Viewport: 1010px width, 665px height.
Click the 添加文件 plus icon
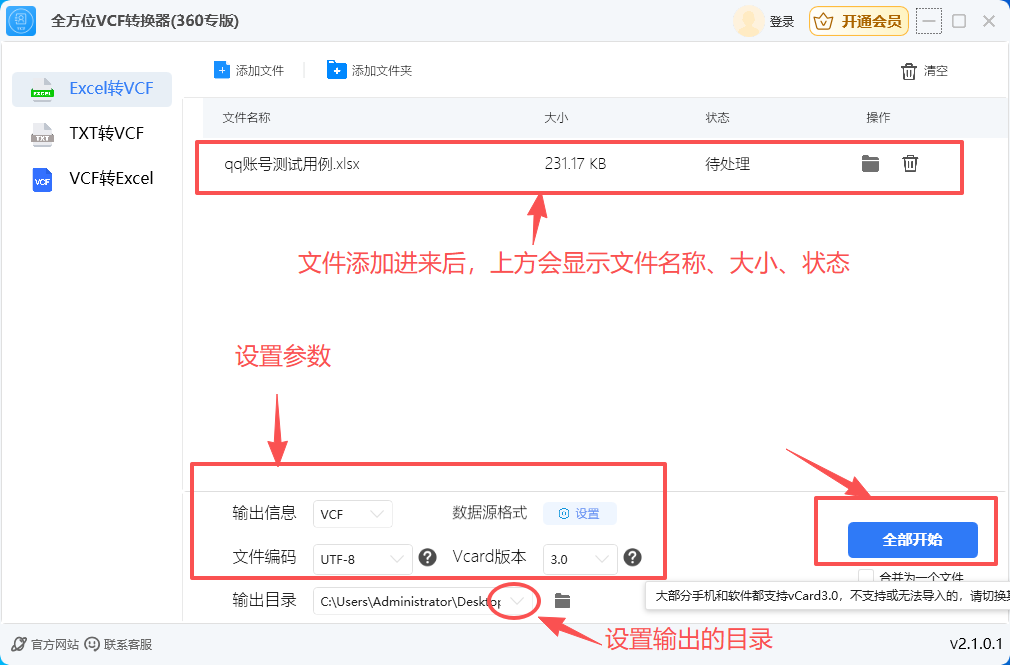pos(221,69)
